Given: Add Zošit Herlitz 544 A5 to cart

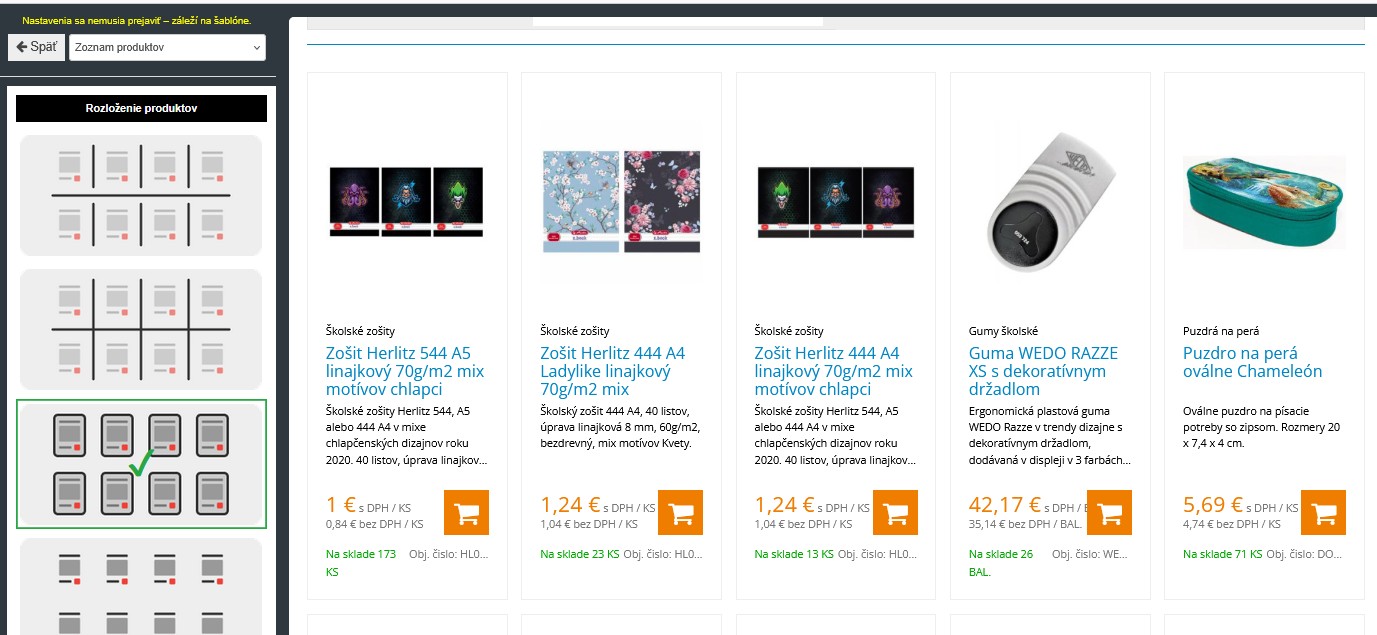Looking at the screenshot, I should (466, 513).
